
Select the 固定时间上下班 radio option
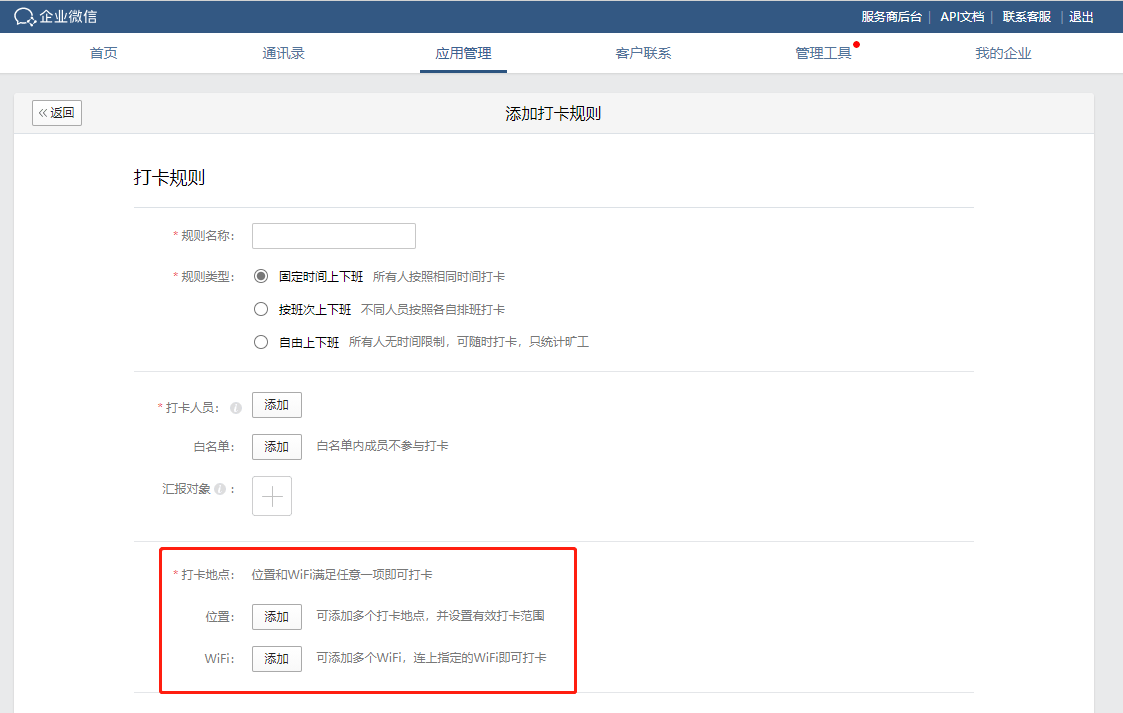point(261,276)
